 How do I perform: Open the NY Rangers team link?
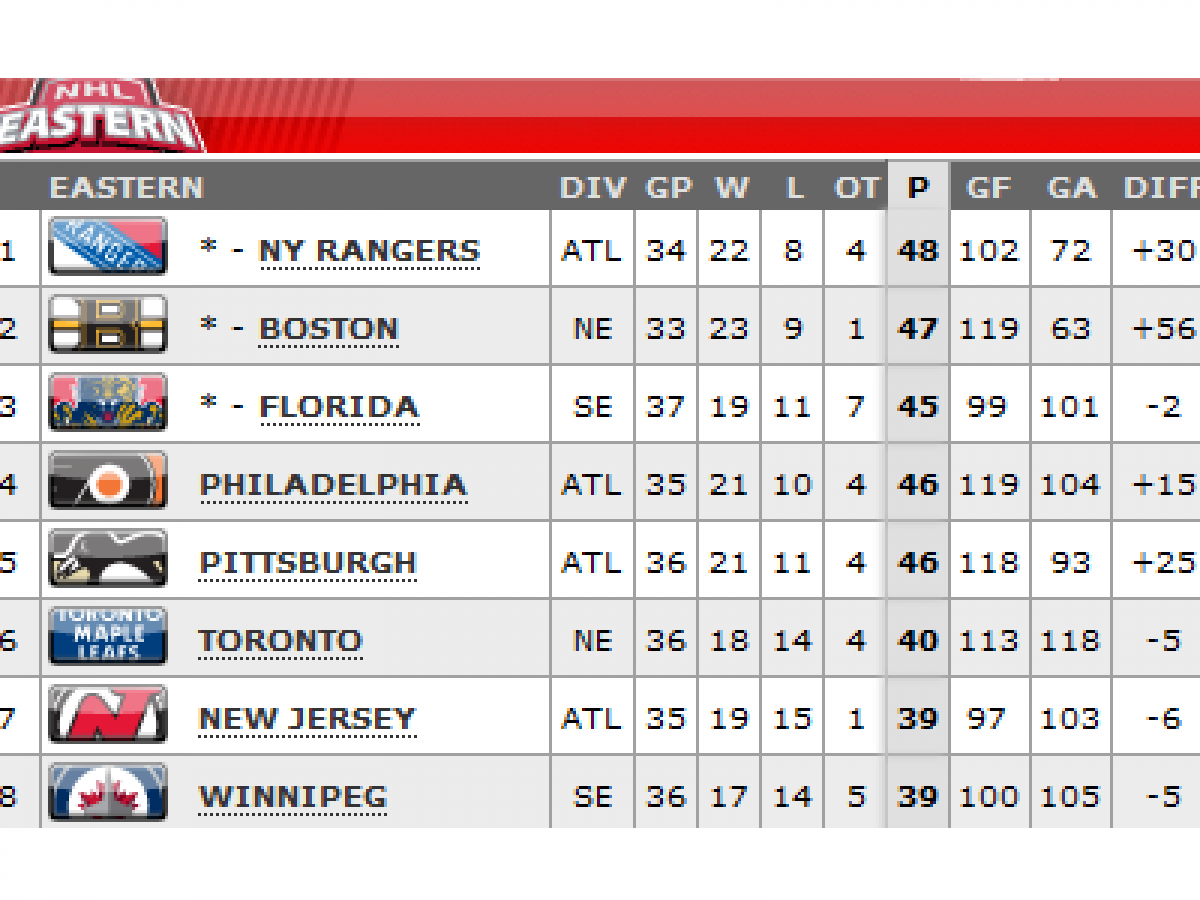pyautogui.click(x=369, y=250)
